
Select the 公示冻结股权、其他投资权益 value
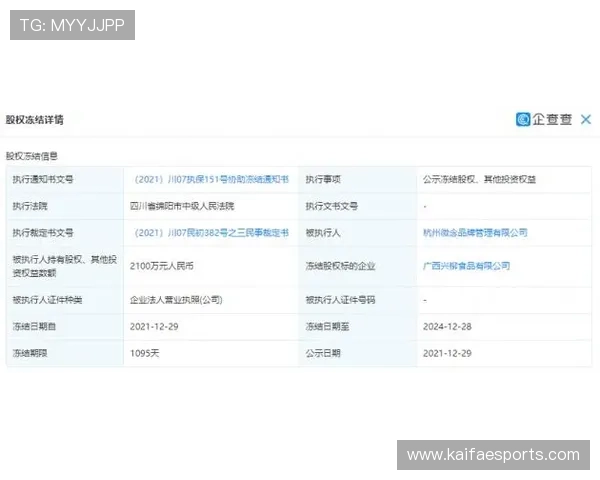[x=479, y=180]
